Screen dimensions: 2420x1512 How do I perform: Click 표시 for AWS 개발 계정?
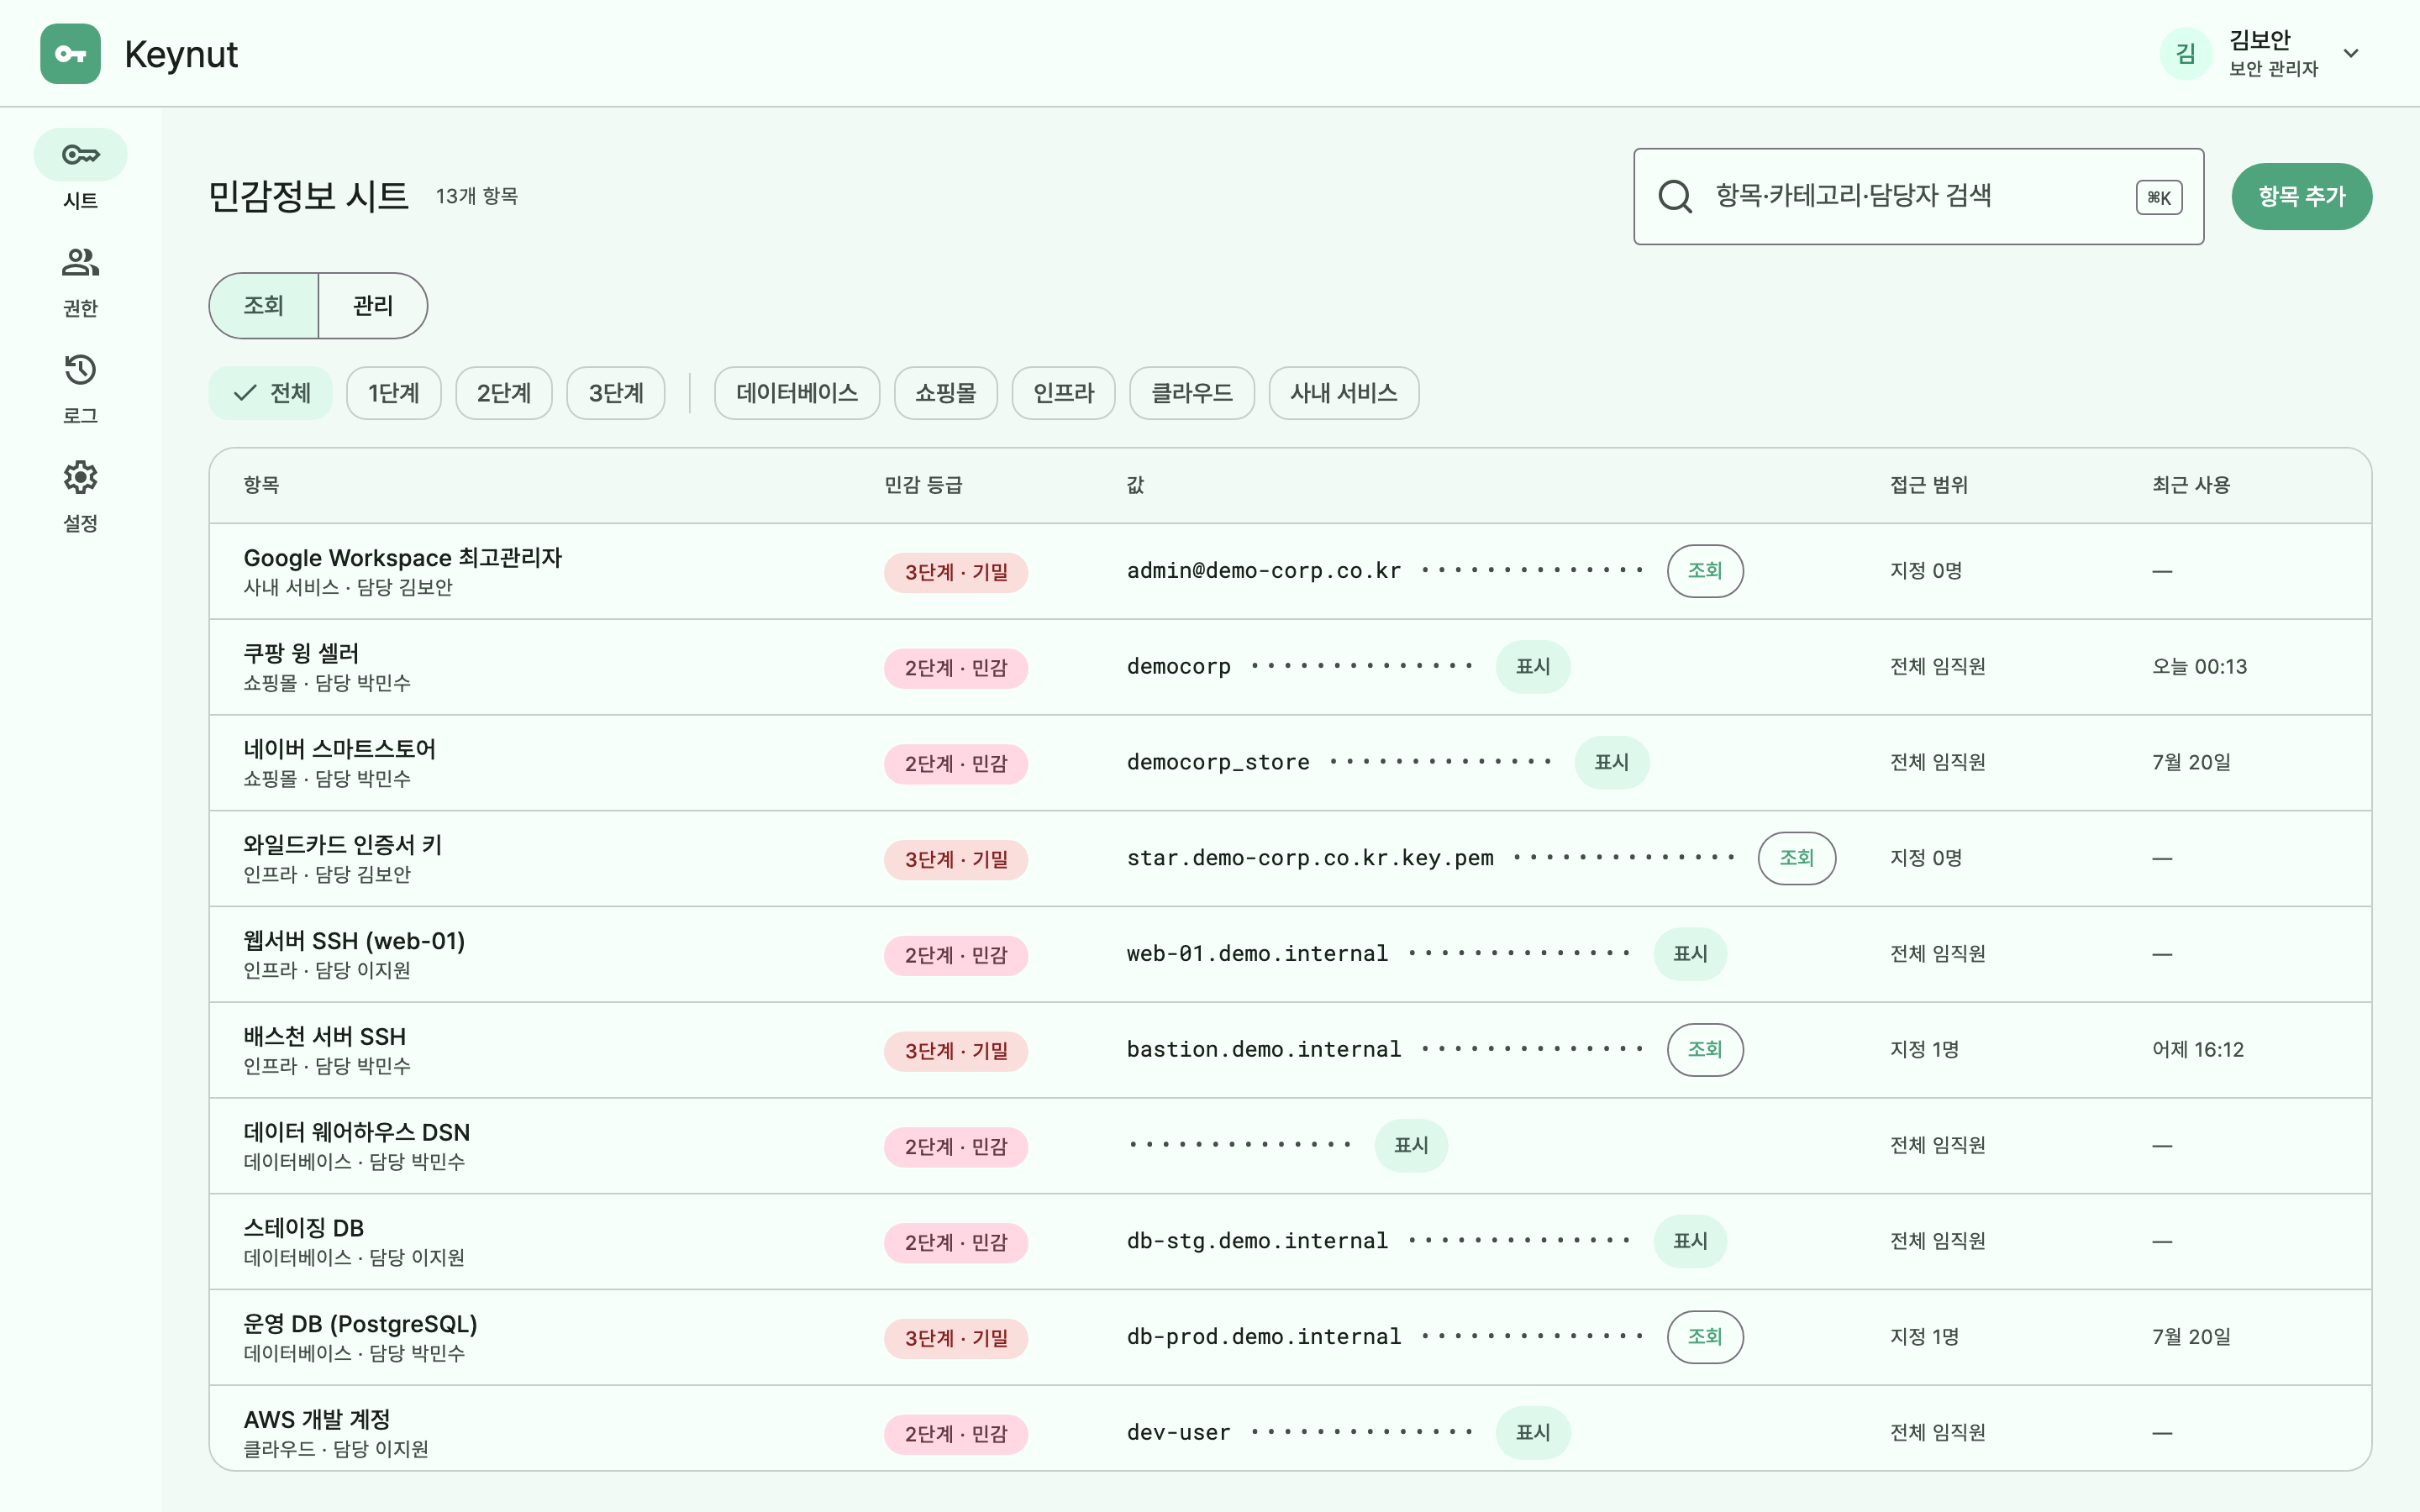click(1533, 1433)
